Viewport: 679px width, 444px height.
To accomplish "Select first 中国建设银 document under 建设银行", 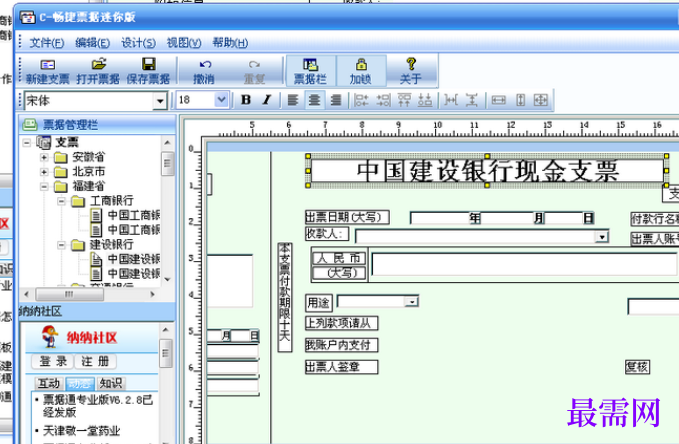I will [133, 259].
